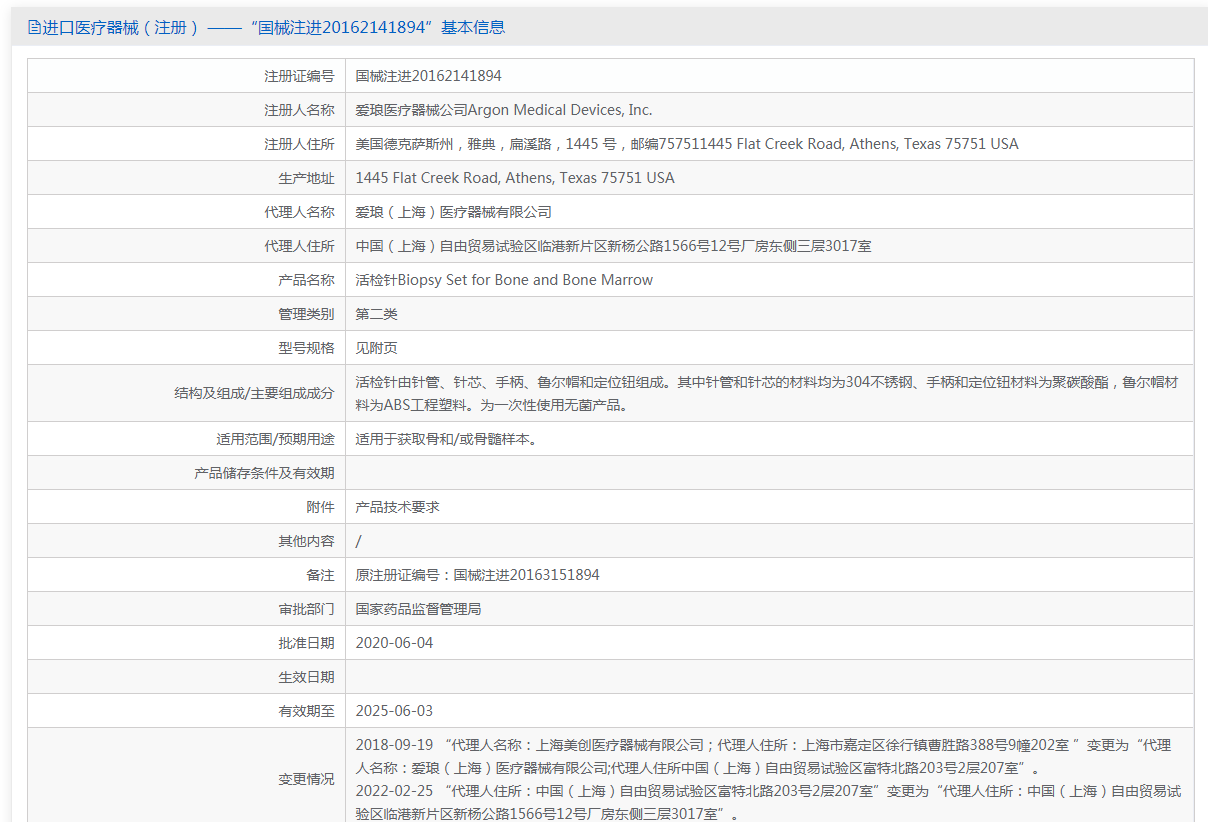Click the 注册人住所 address value cell

click(686, 144)
